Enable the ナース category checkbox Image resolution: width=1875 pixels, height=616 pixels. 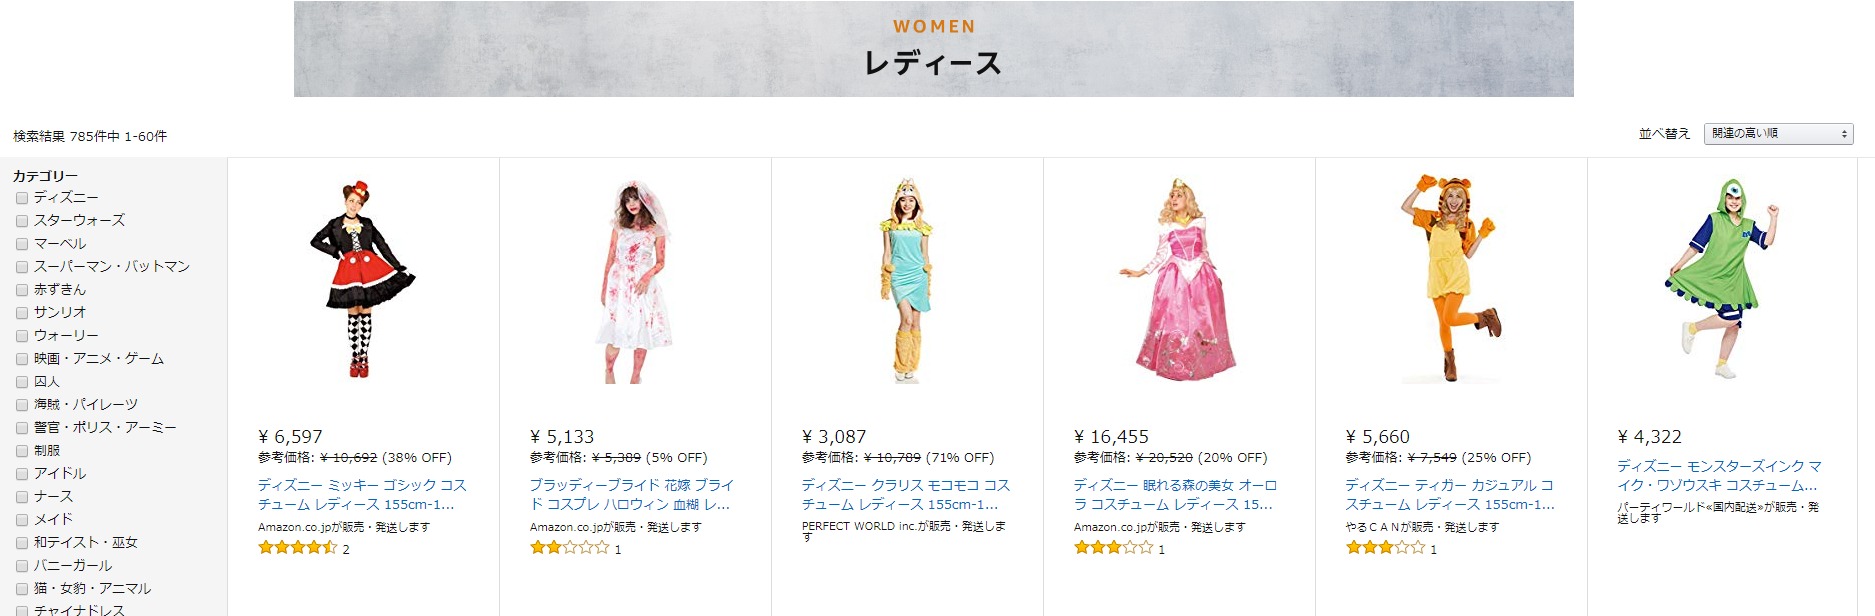(x=22, y=497)
